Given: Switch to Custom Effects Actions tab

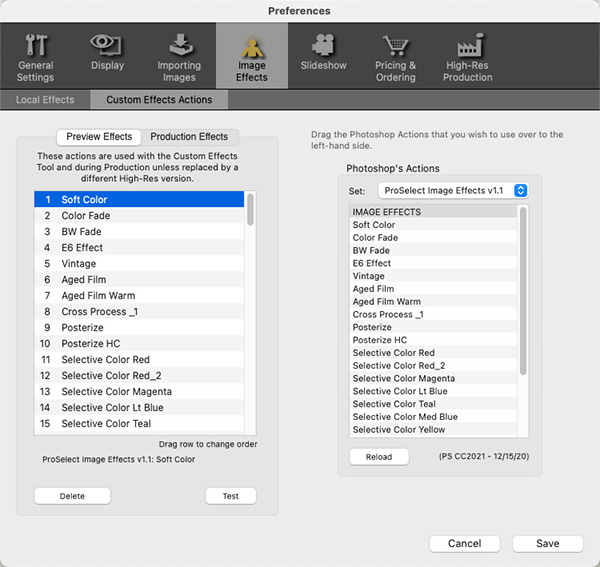Looking at the screenshot, I should click(159, 100).
